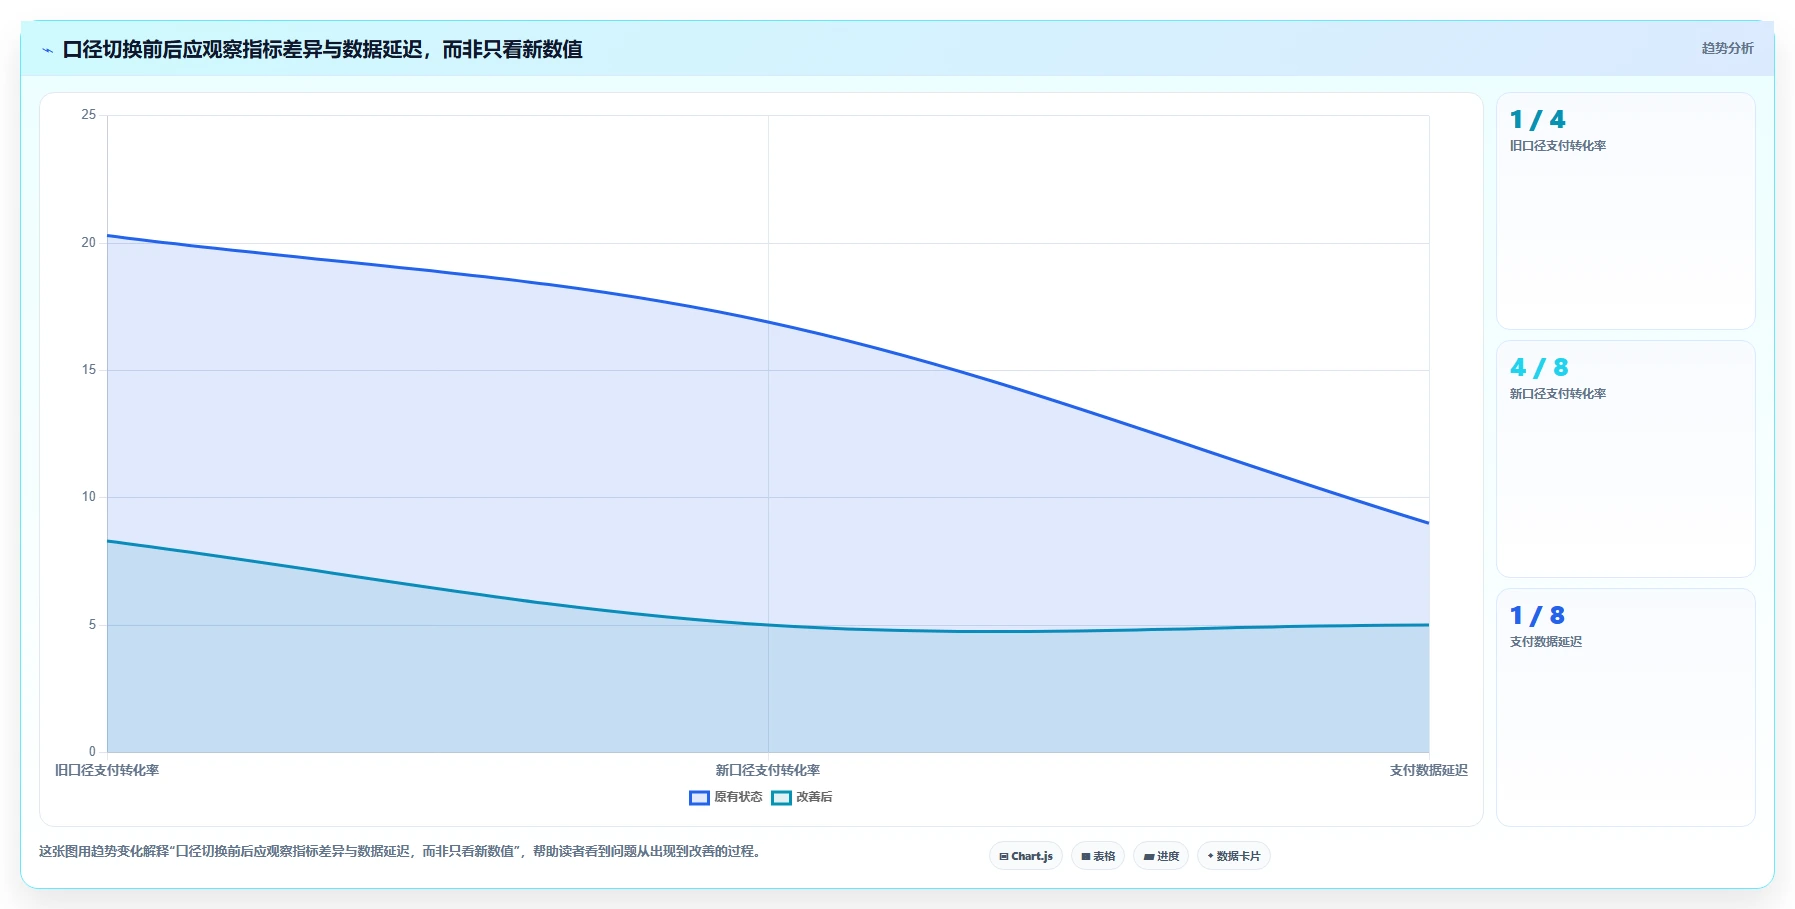Click the y-axis value 20

point(89,243)
